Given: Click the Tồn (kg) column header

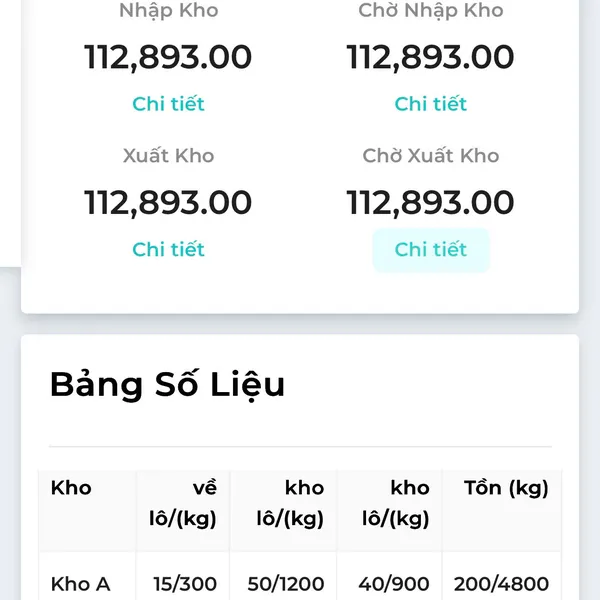Looking at the screenshot, I should click(x=506, y=488).
